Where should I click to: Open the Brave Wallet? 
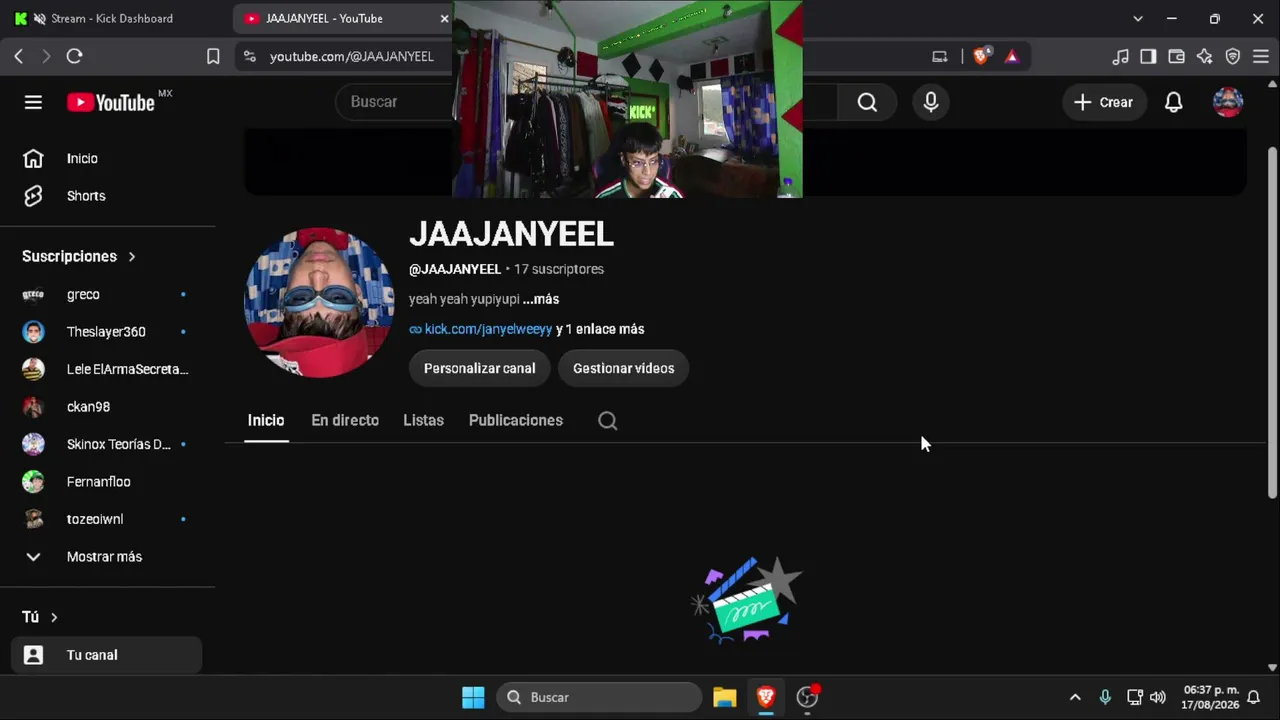click(x=1177, y=57)
